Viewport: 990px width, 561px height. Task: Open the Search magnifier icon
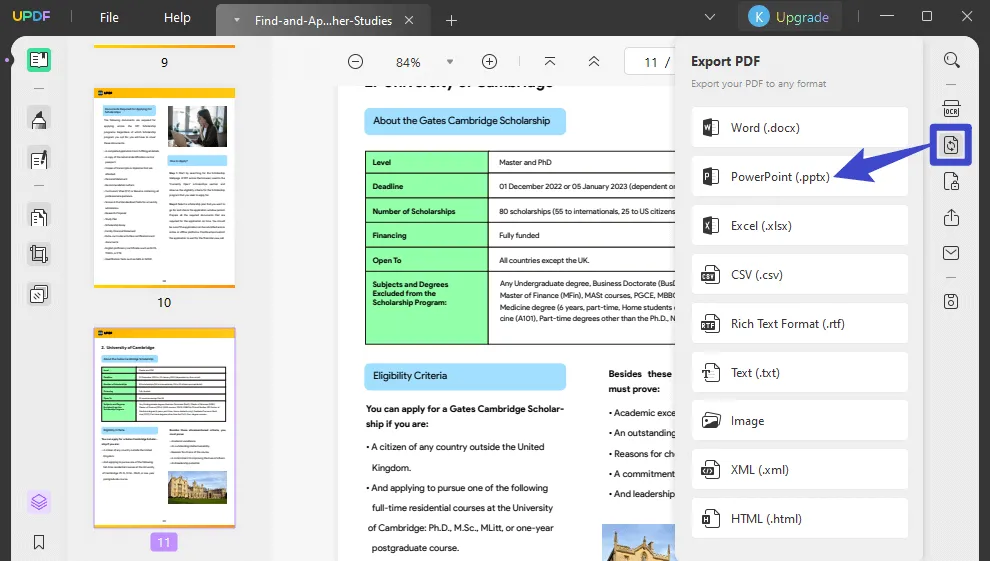pos(951,61)
